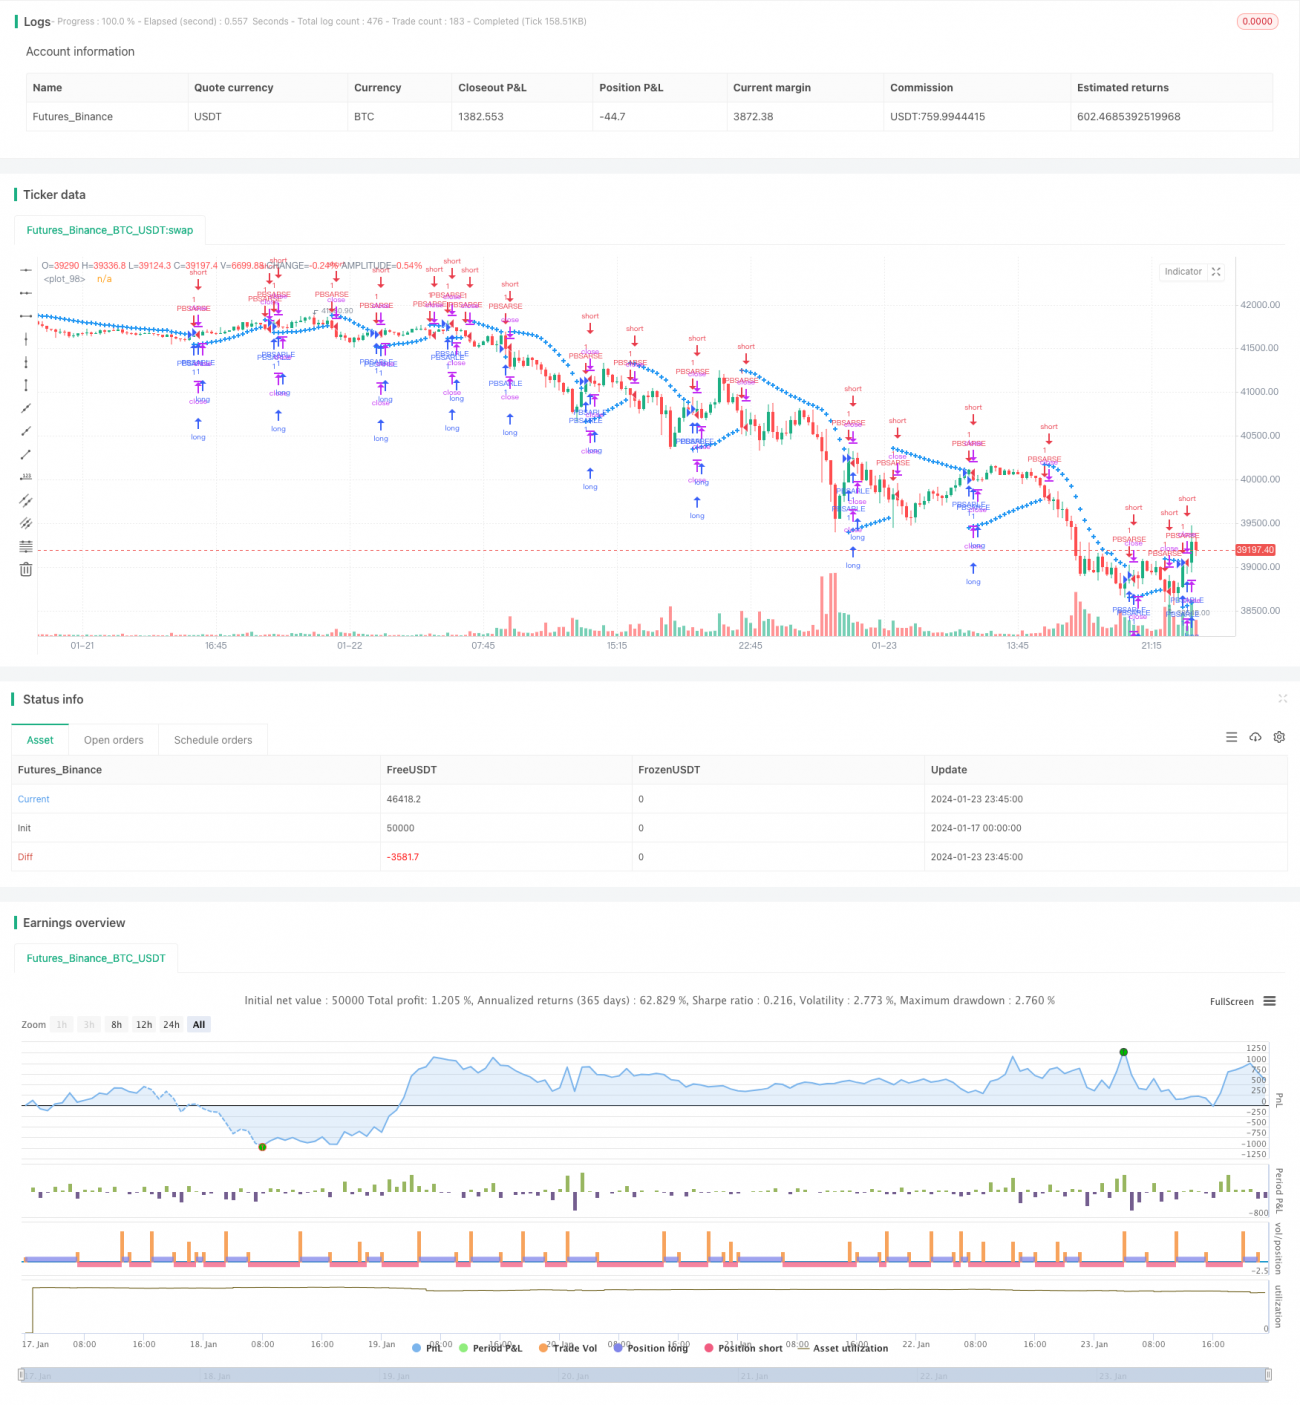1300x1405 pixels.
Task: Open the gear settings in Status info
Action: pos(1279,737)
